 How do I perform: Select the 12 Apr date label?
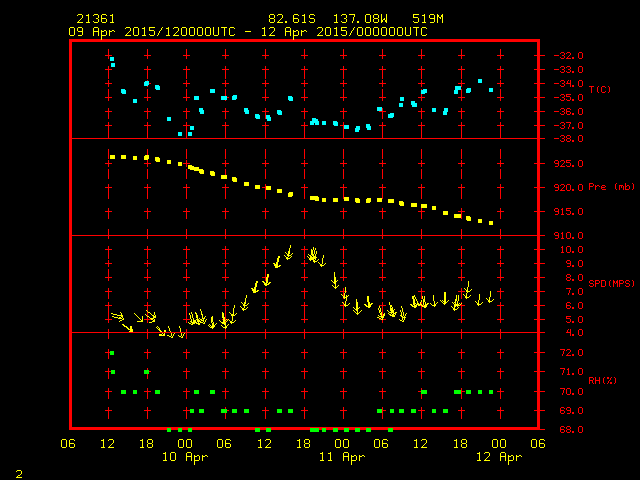[497, 457]
